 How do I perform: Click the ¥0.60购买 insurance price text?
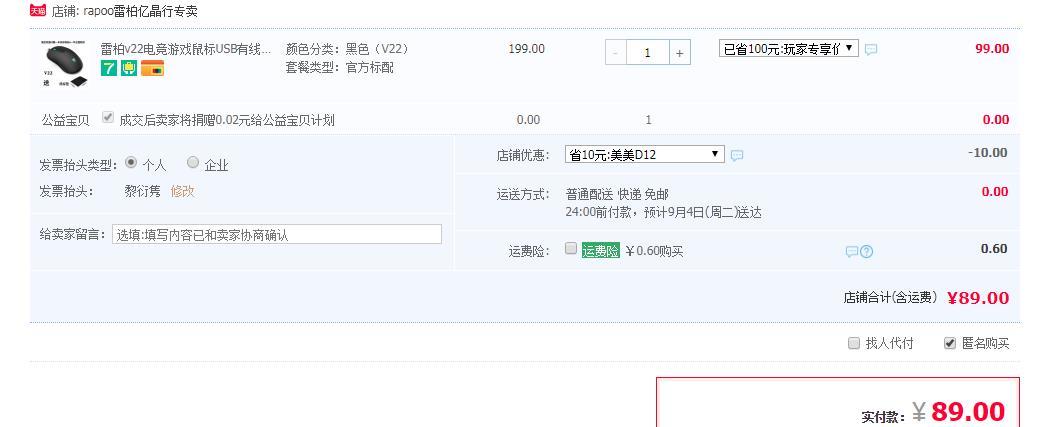pos(654,251)
